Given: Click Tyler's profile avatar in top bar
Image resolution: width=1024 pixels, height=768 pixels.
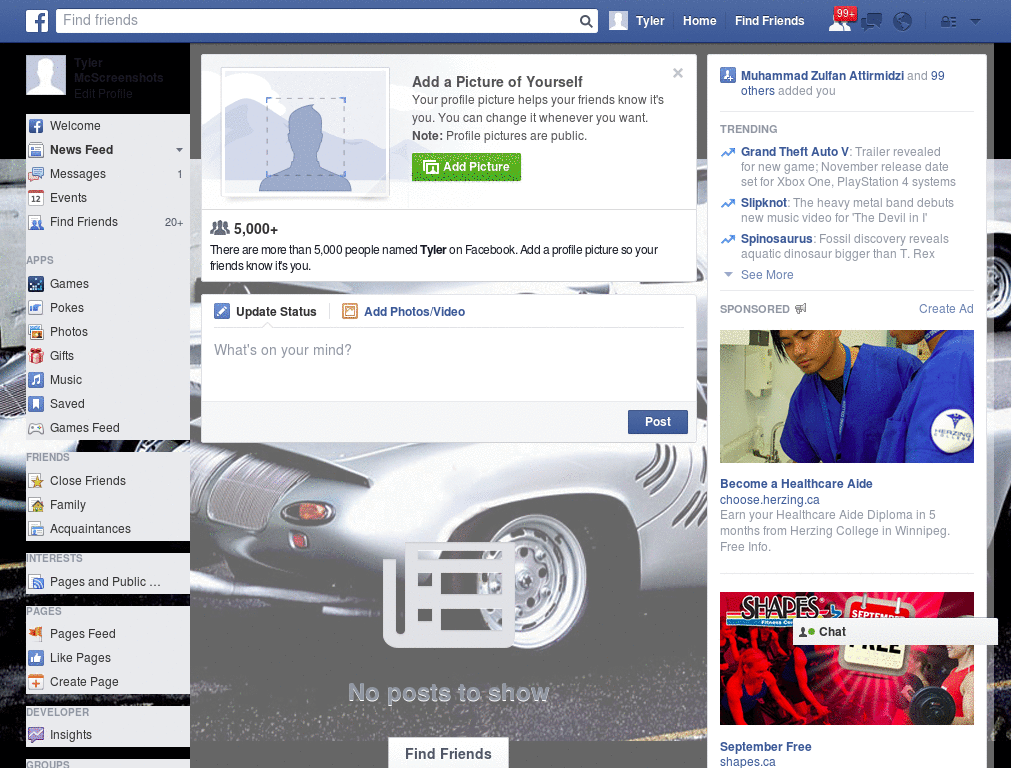Looking at the screenshot, I should pos(618,21).
